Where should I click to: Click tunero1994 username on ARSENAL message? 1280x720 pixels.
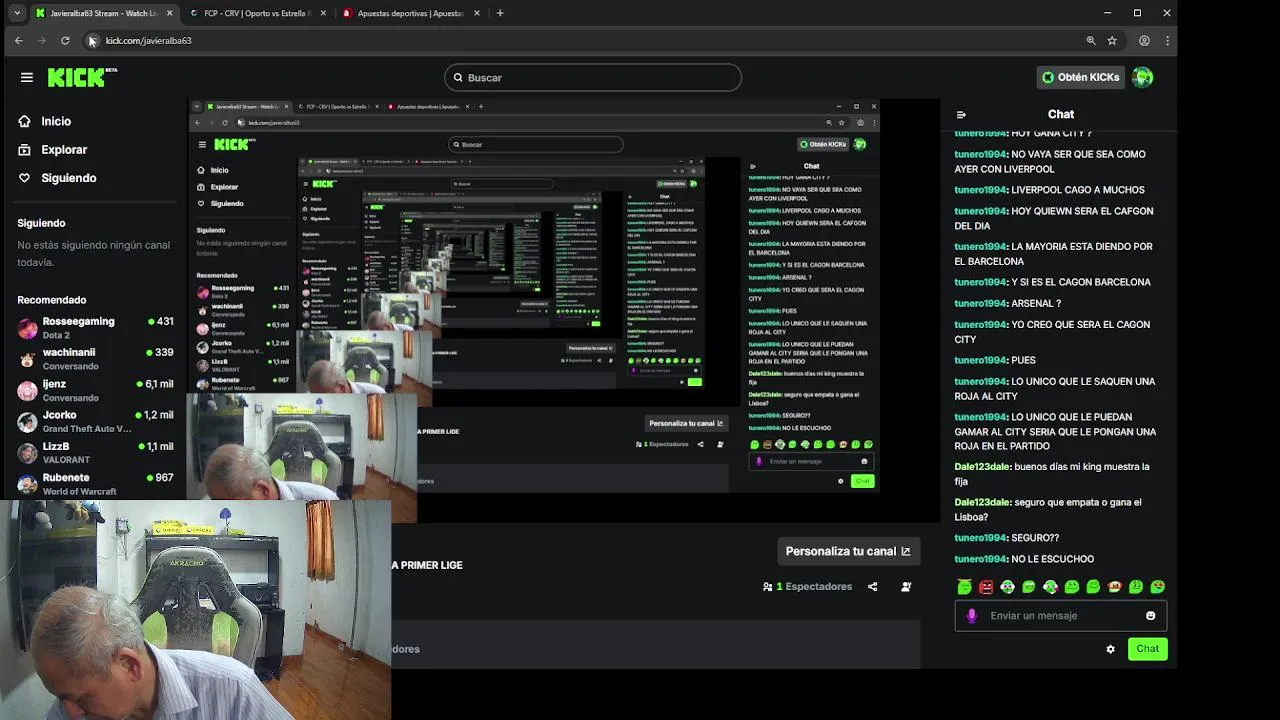(980, 303)
